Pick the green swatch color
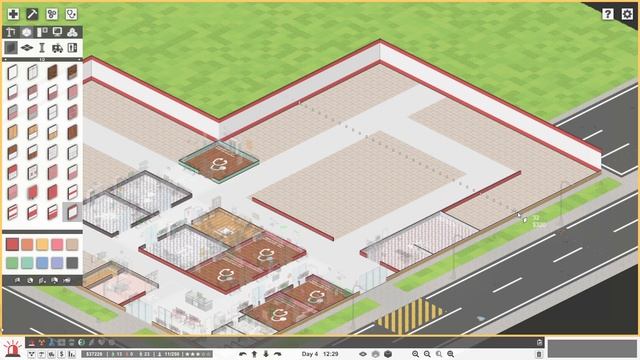 tap(12, 262)
